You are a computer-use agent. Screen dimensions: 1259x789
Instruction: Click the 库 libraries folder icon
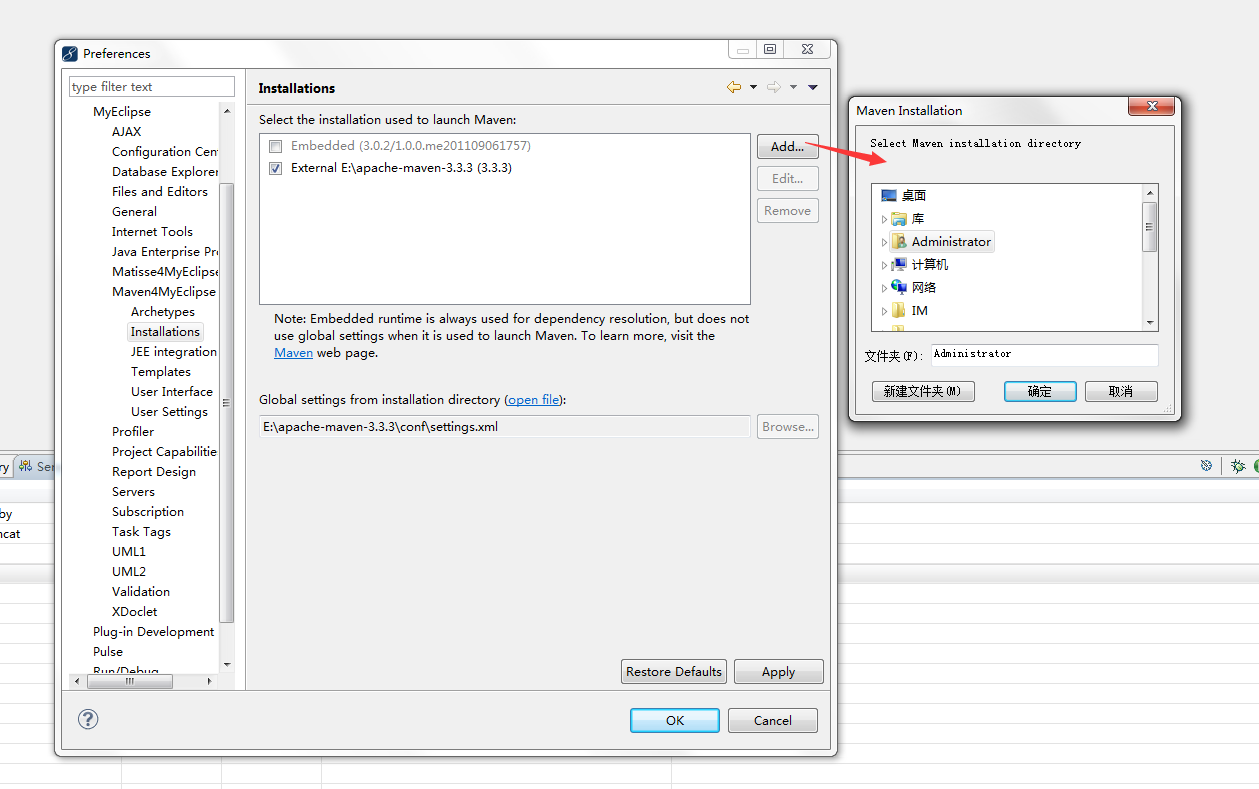899,219
